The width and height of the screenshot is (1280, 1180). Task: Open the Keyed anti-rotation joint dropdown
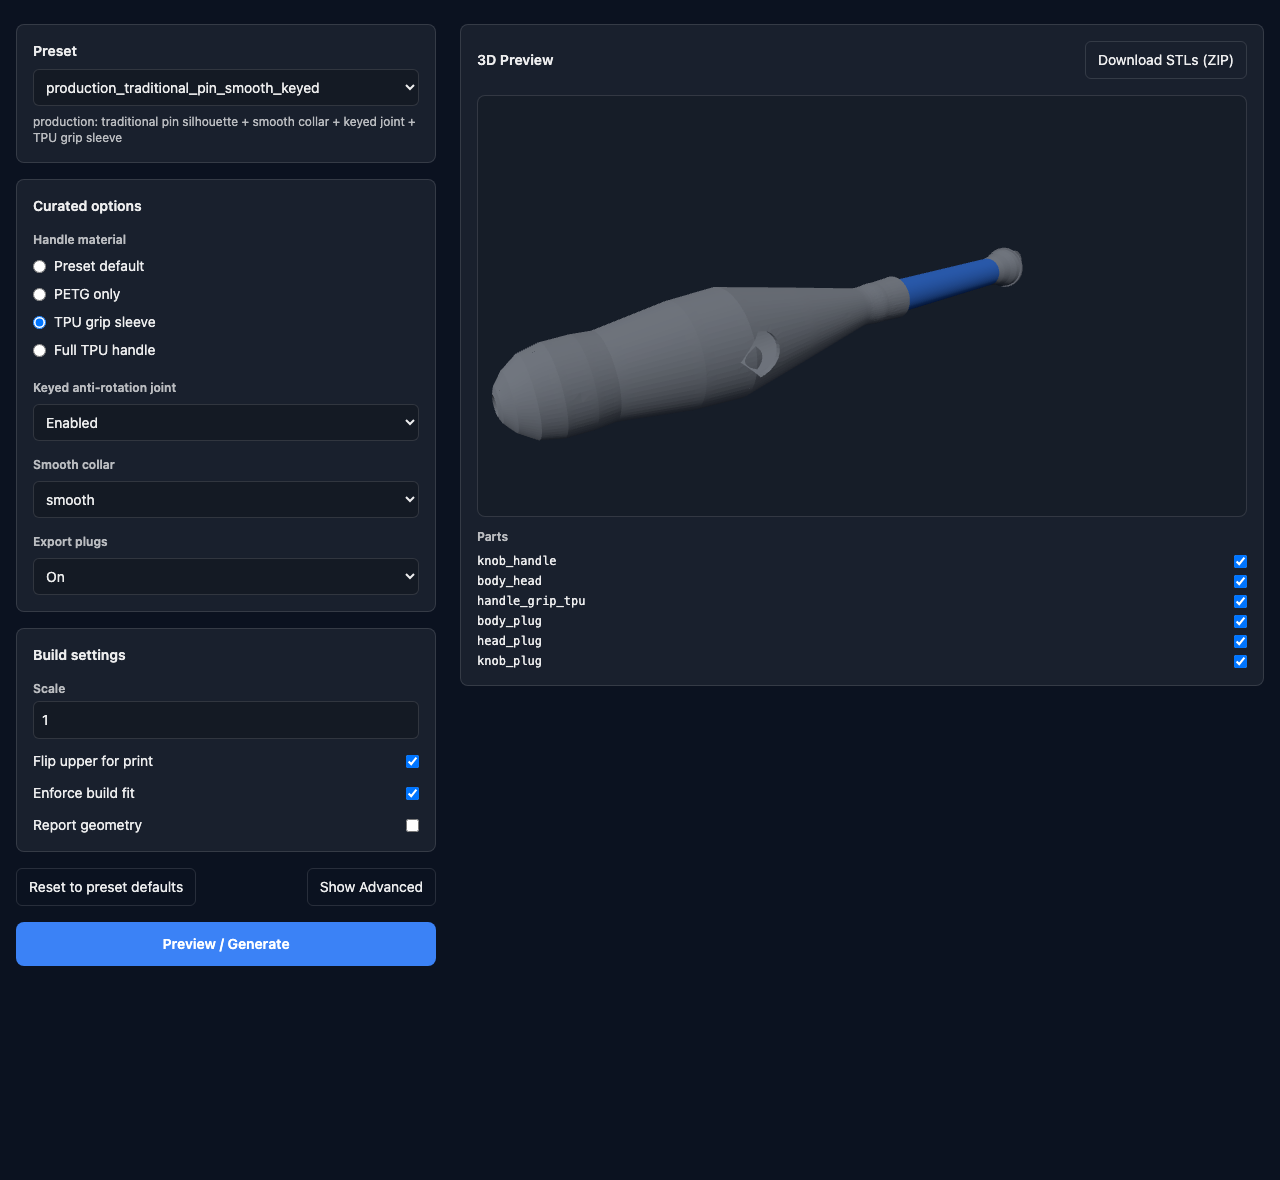point(225,422)
